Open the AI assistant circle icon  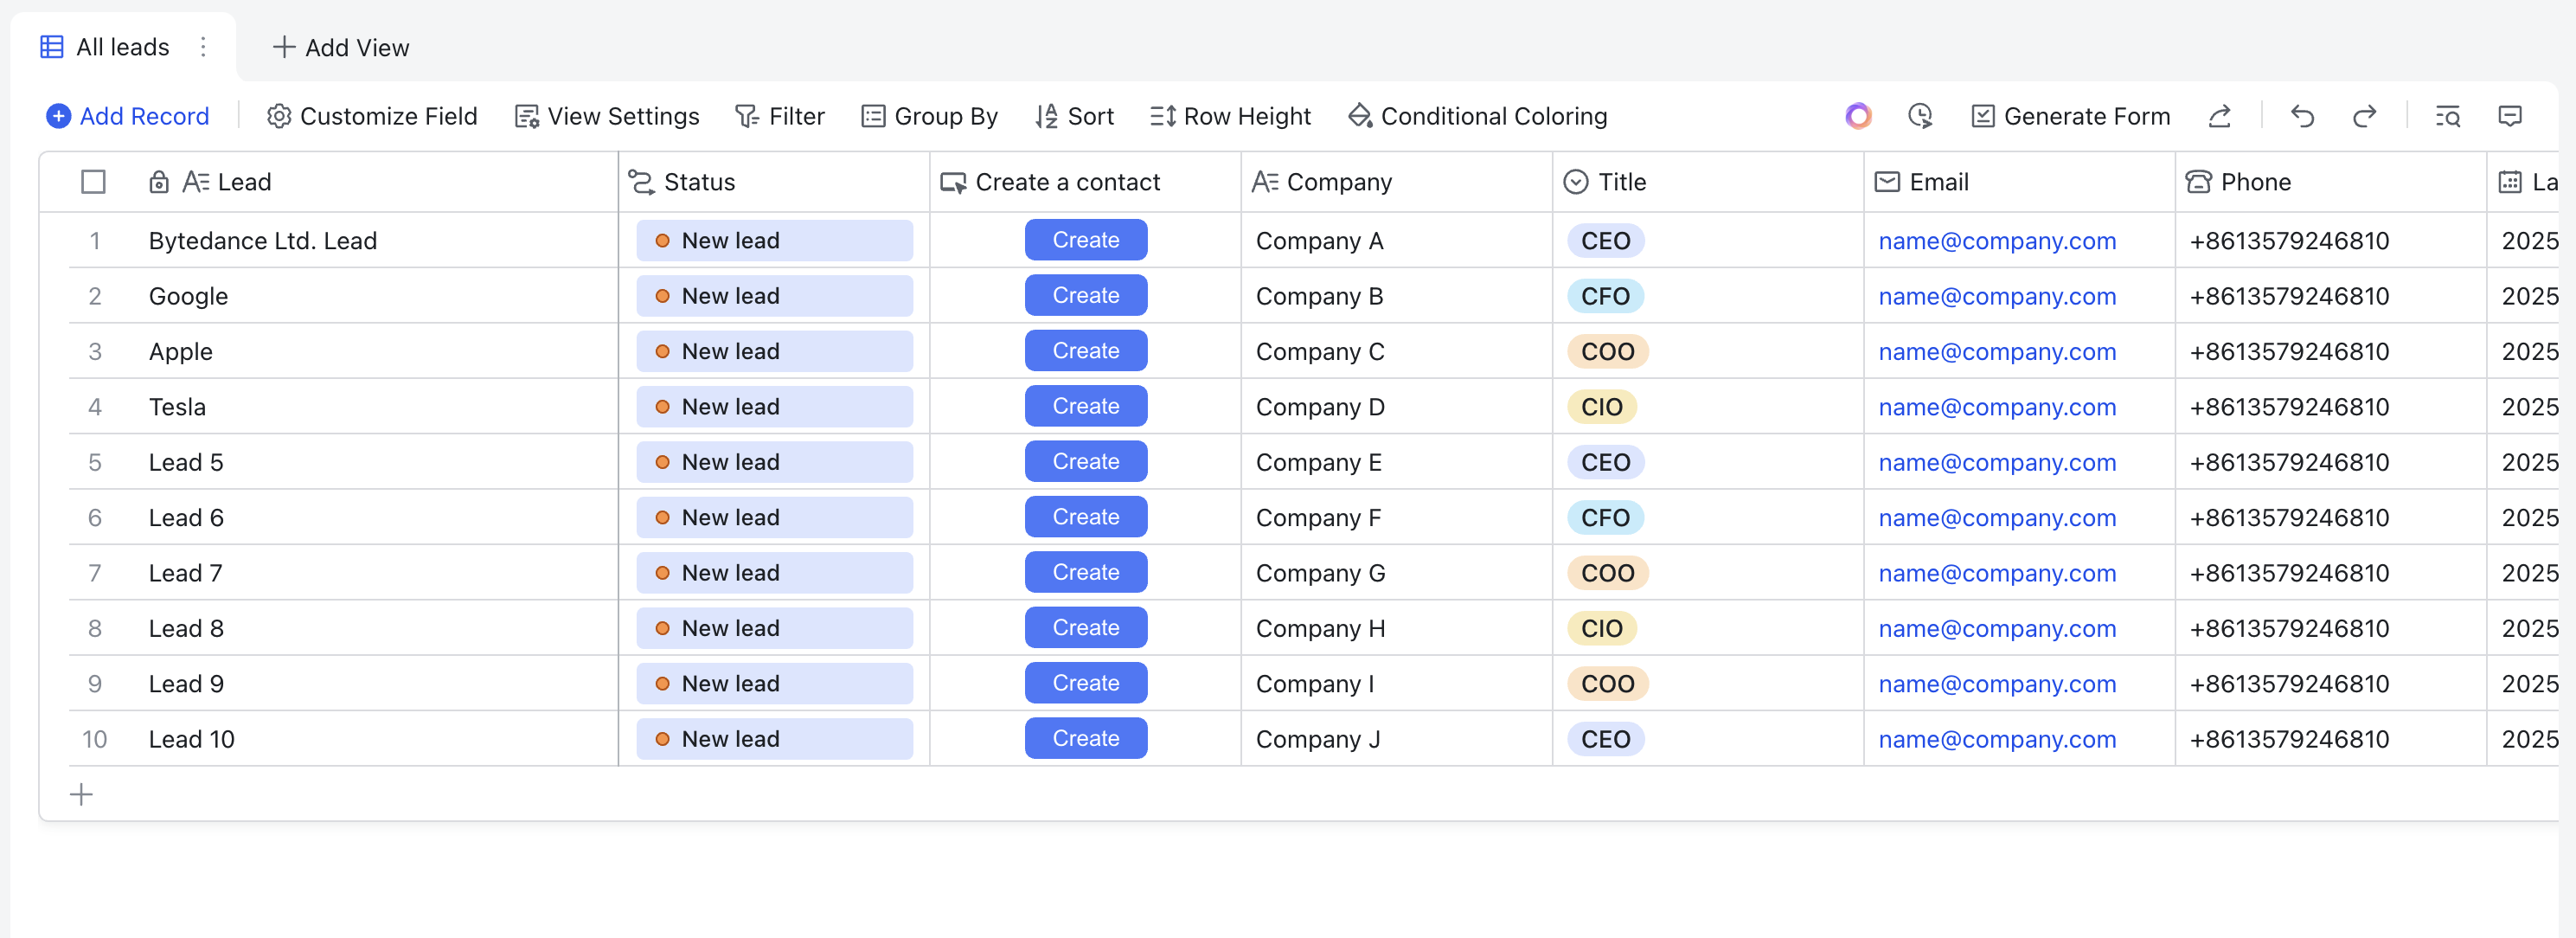[x=1857, y=116]
